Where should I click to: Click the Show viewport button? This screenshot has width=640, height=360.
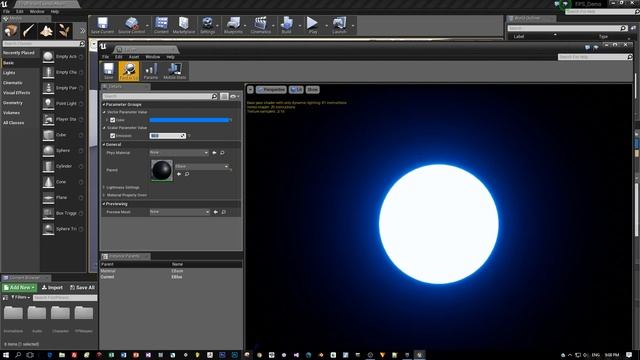pos(312,89)
